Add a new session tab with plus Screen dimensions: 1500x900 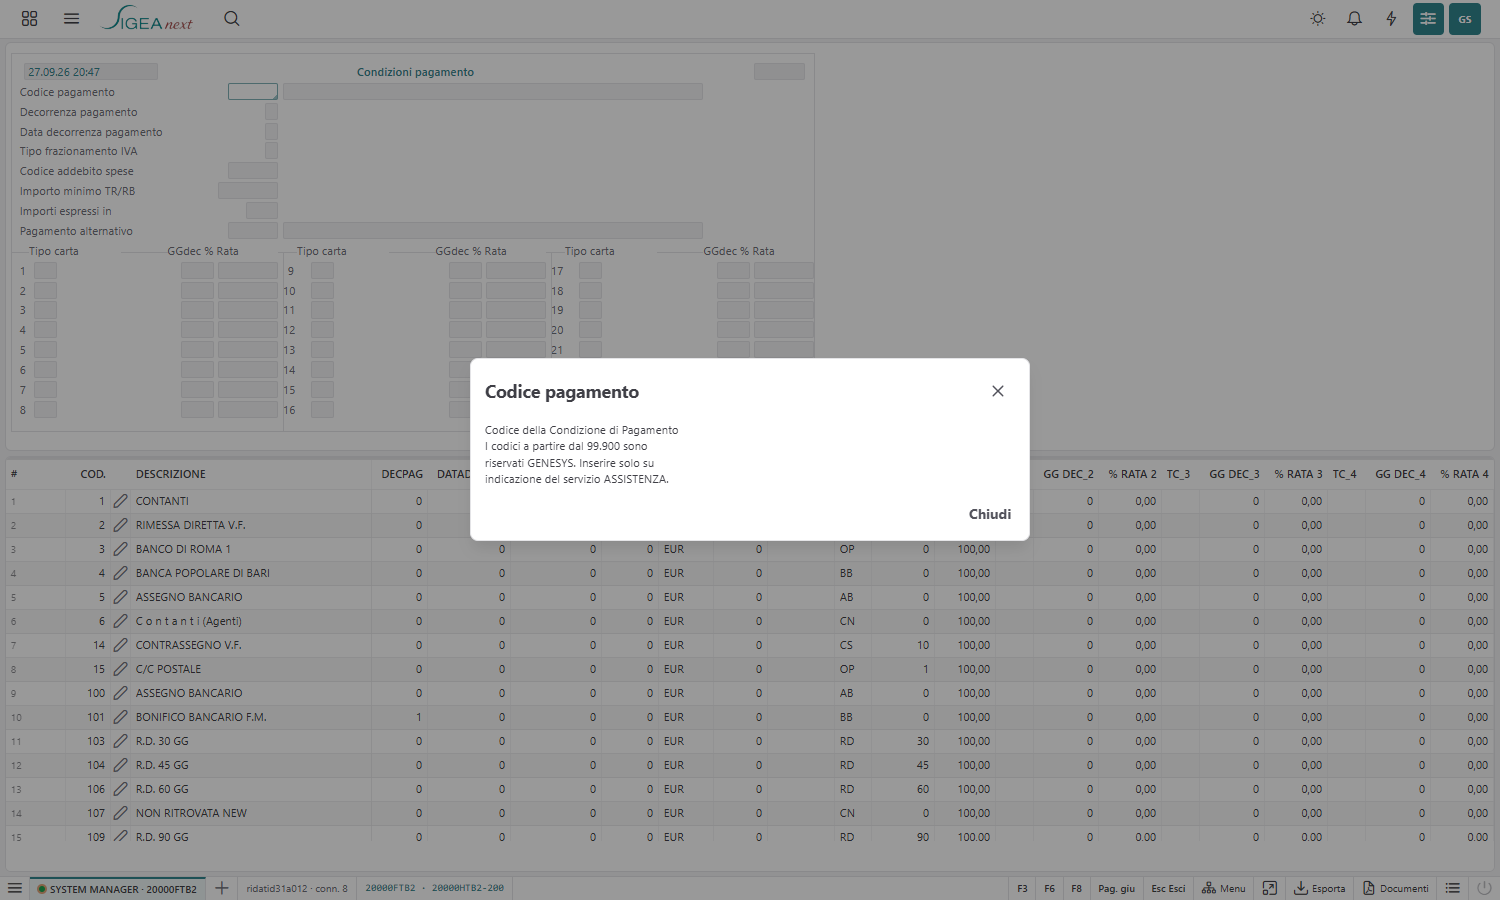(222, 888)
